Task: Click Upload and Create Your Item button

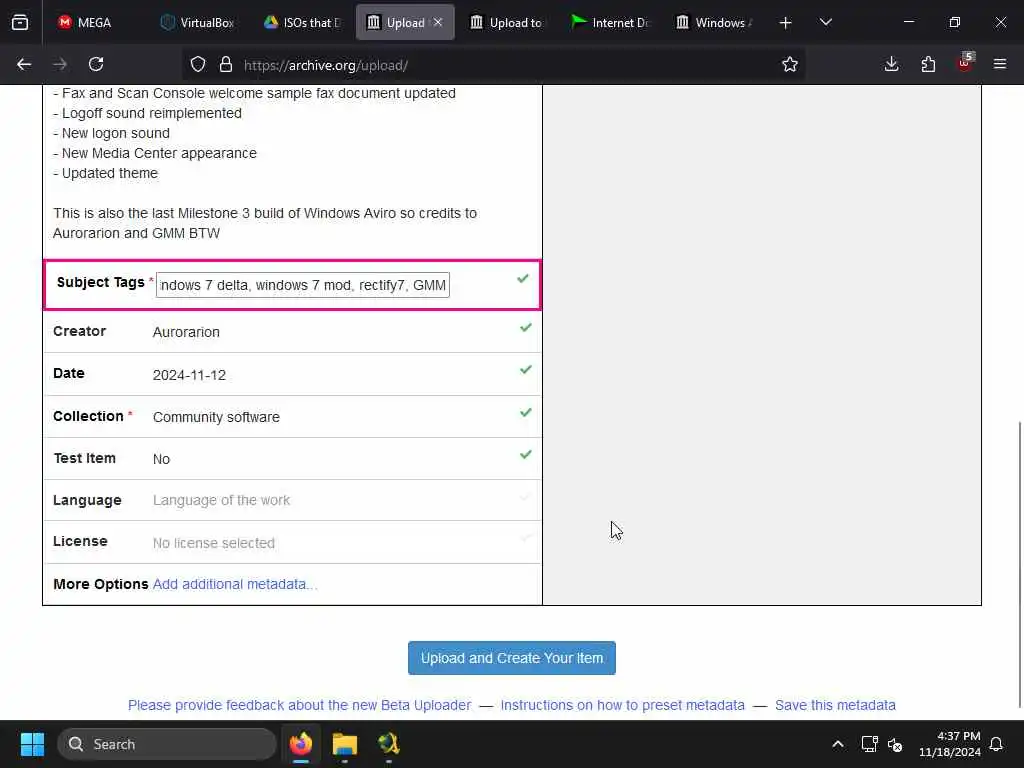Action: (x=512, y=658)
